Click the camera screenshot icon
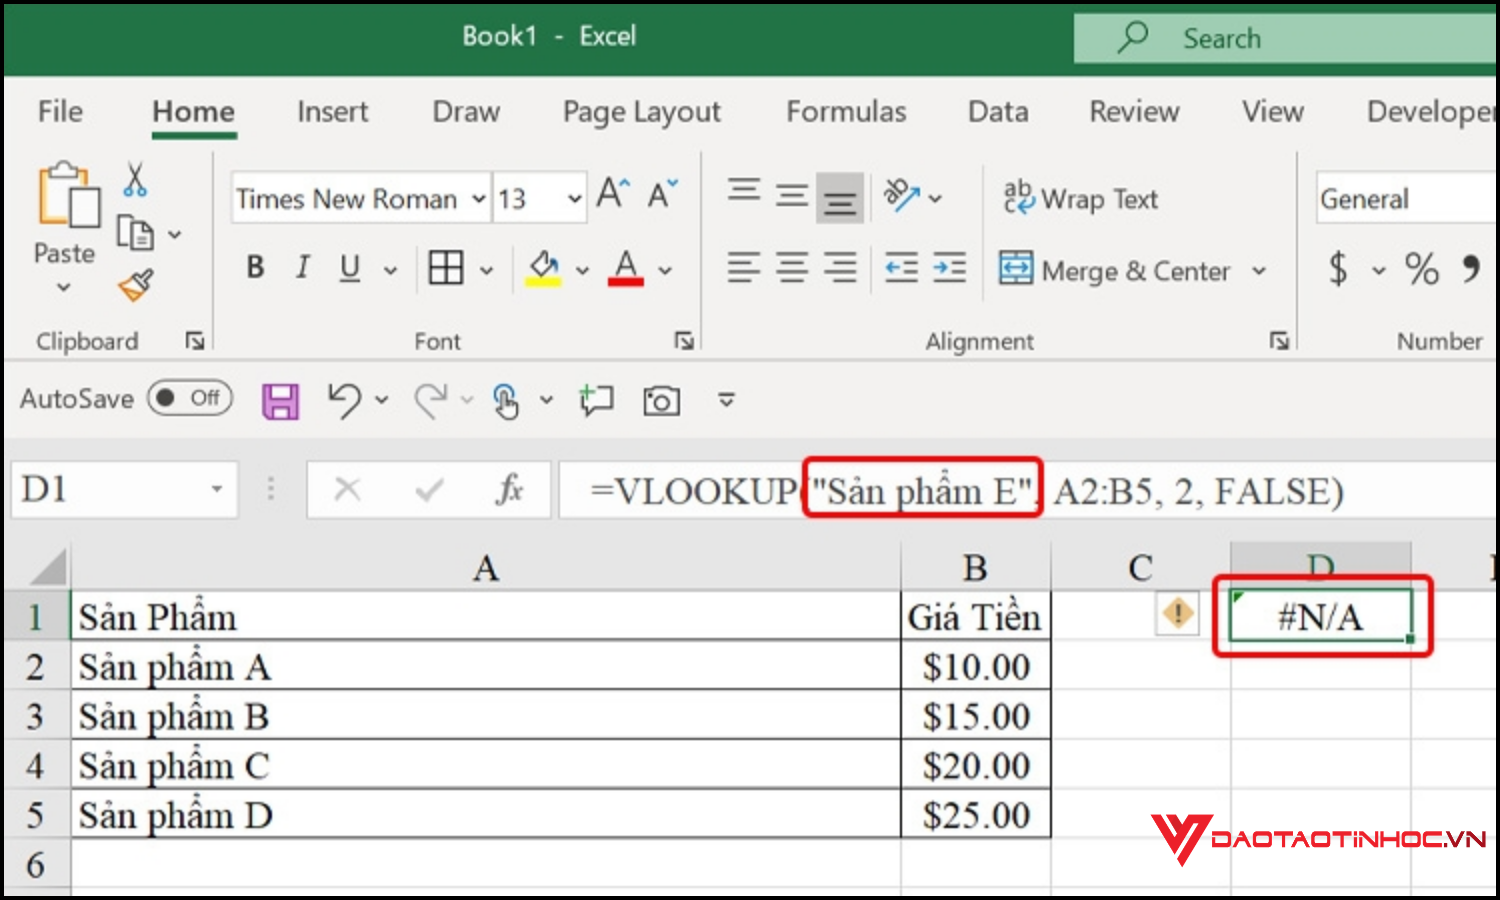Viewport: 1500px width, 900px height. [x=661, y=401]
